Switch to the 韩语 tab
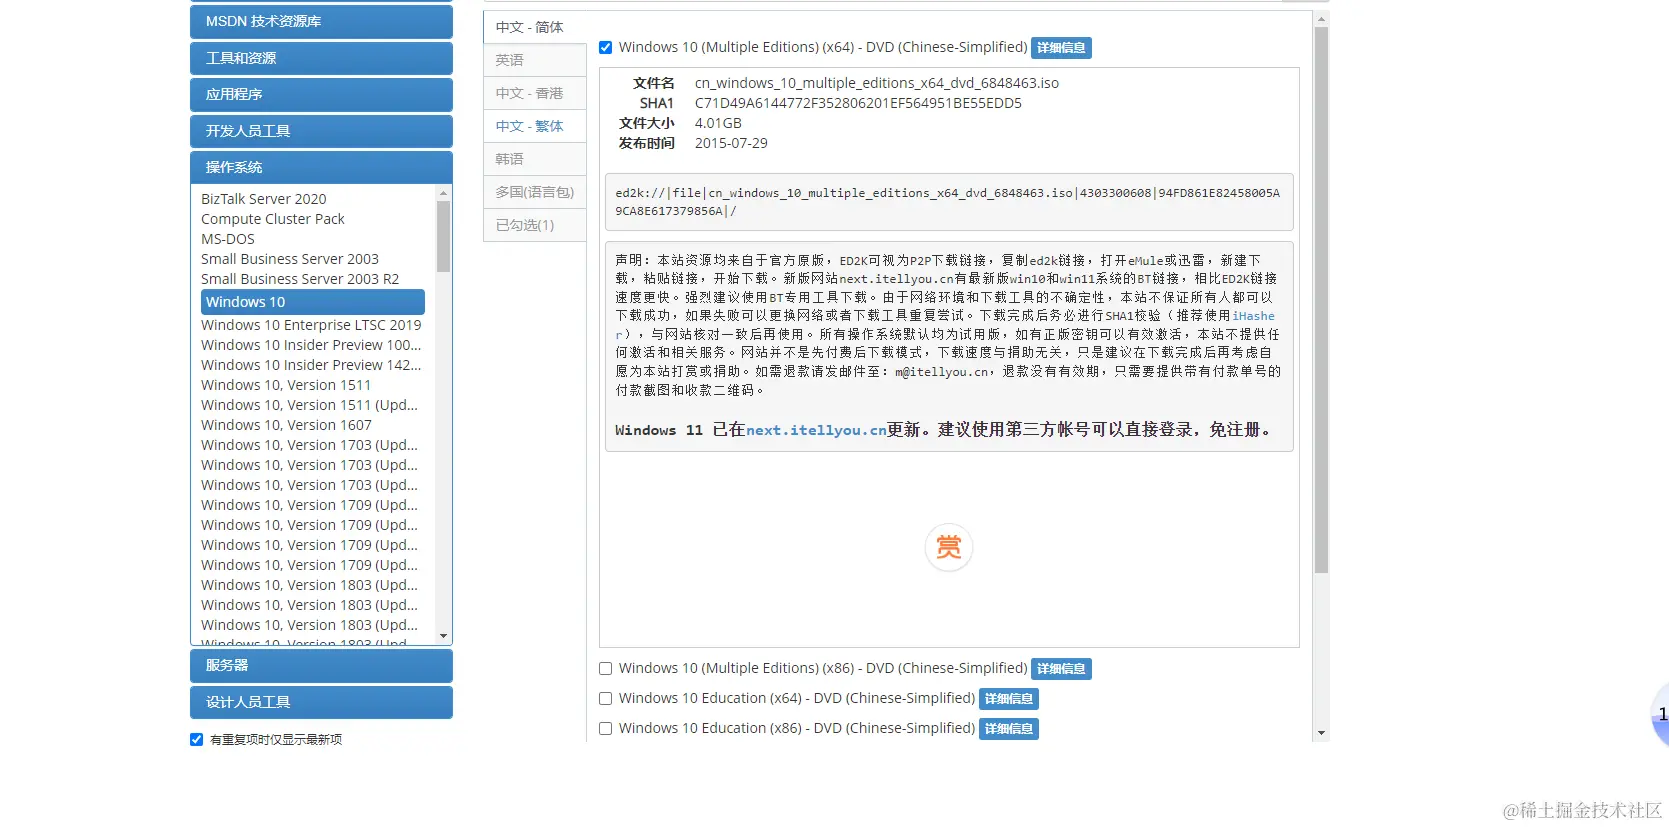 [534, 159]
